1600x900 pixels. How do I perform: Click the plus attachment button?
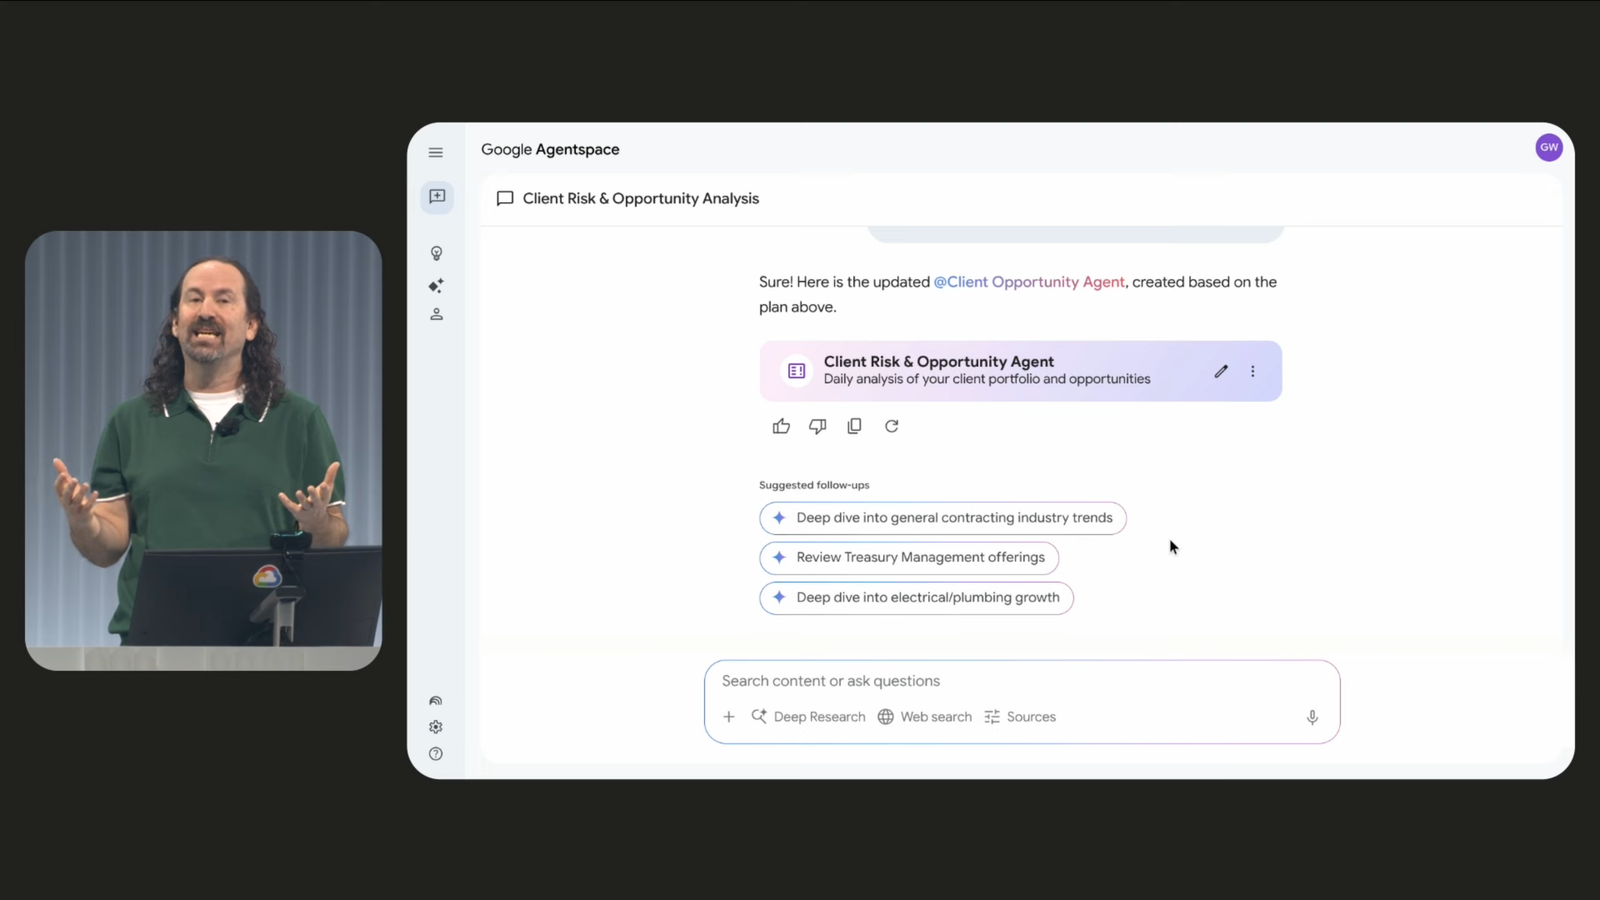click(729, 717)
